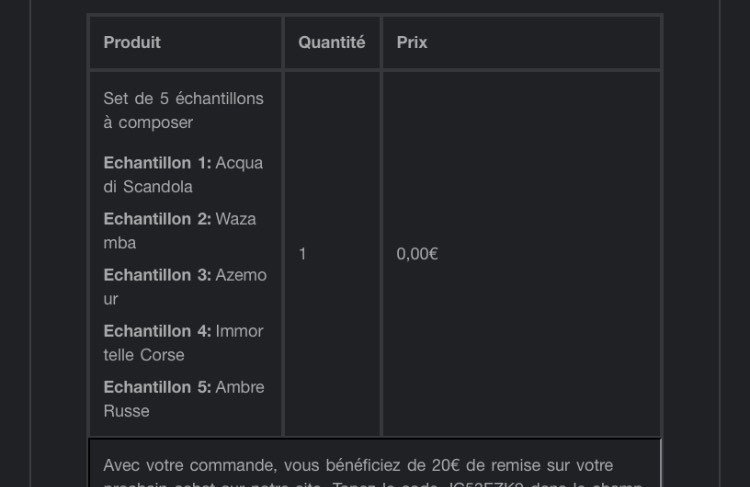The width and height of the screenshot is (750, 487).
Task: Click the price value "0,00€"
Action: [417, 254]
